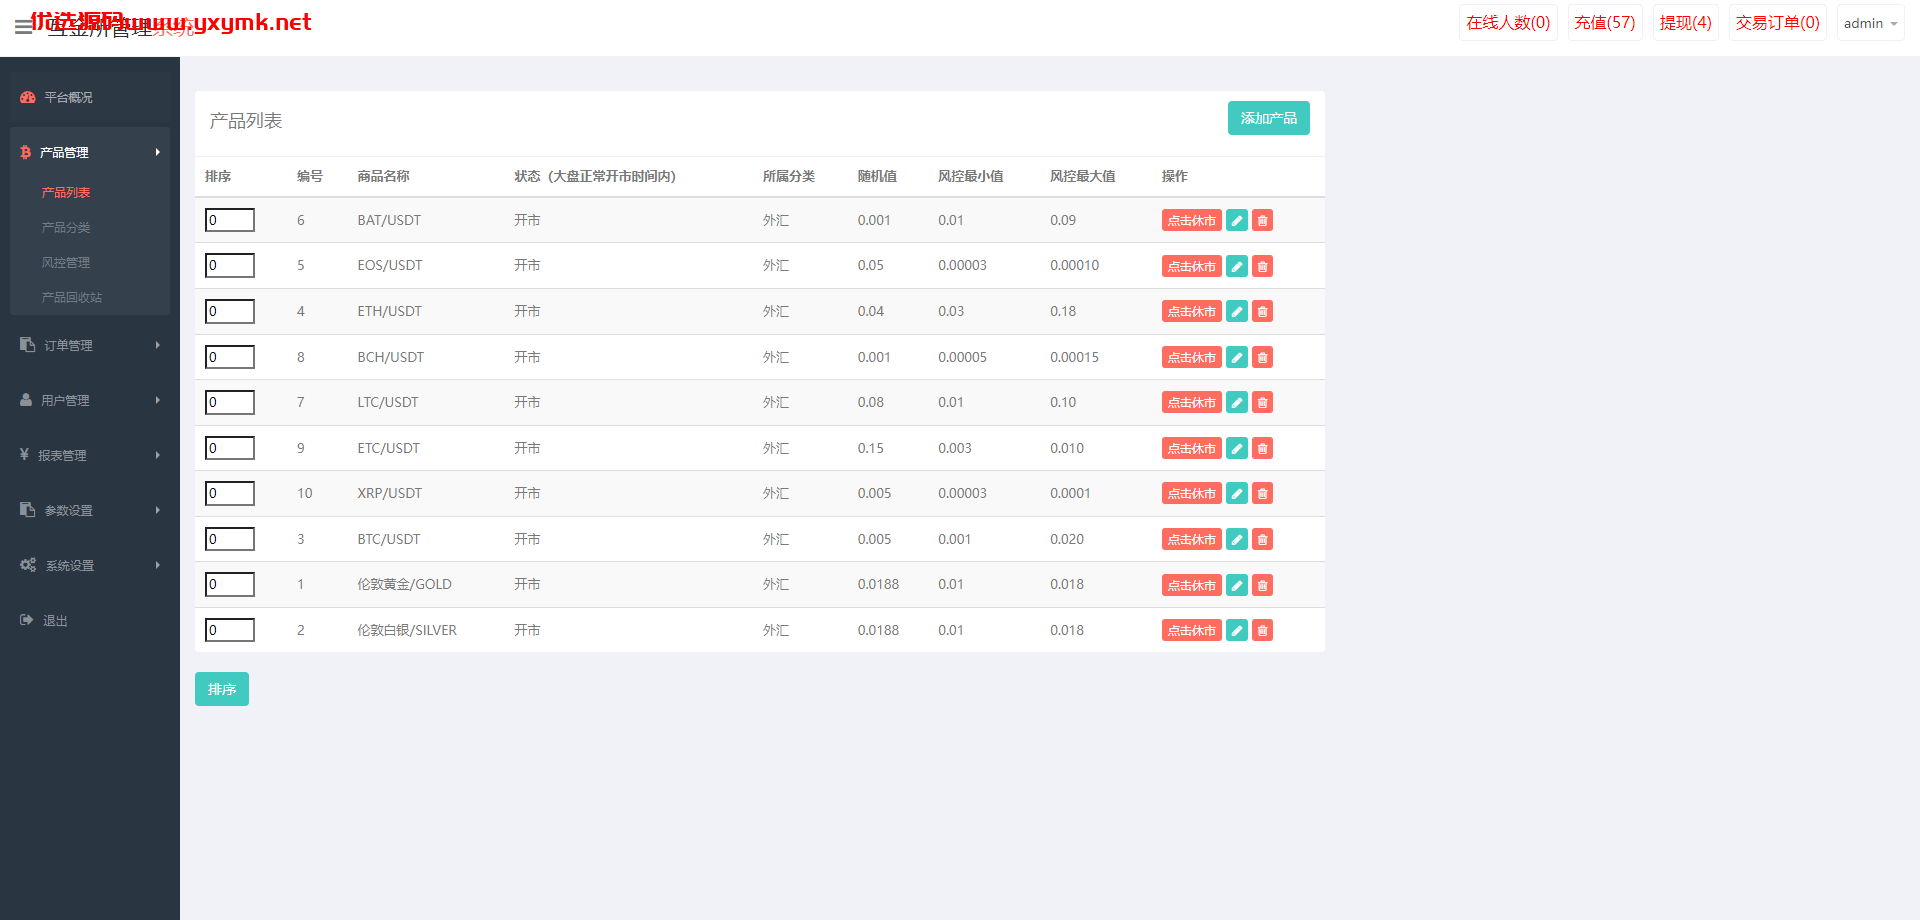Viewport: 1920px width, 920px height.
Task: Open 产品分类 in the sidebar
Action: coord(66,227)
